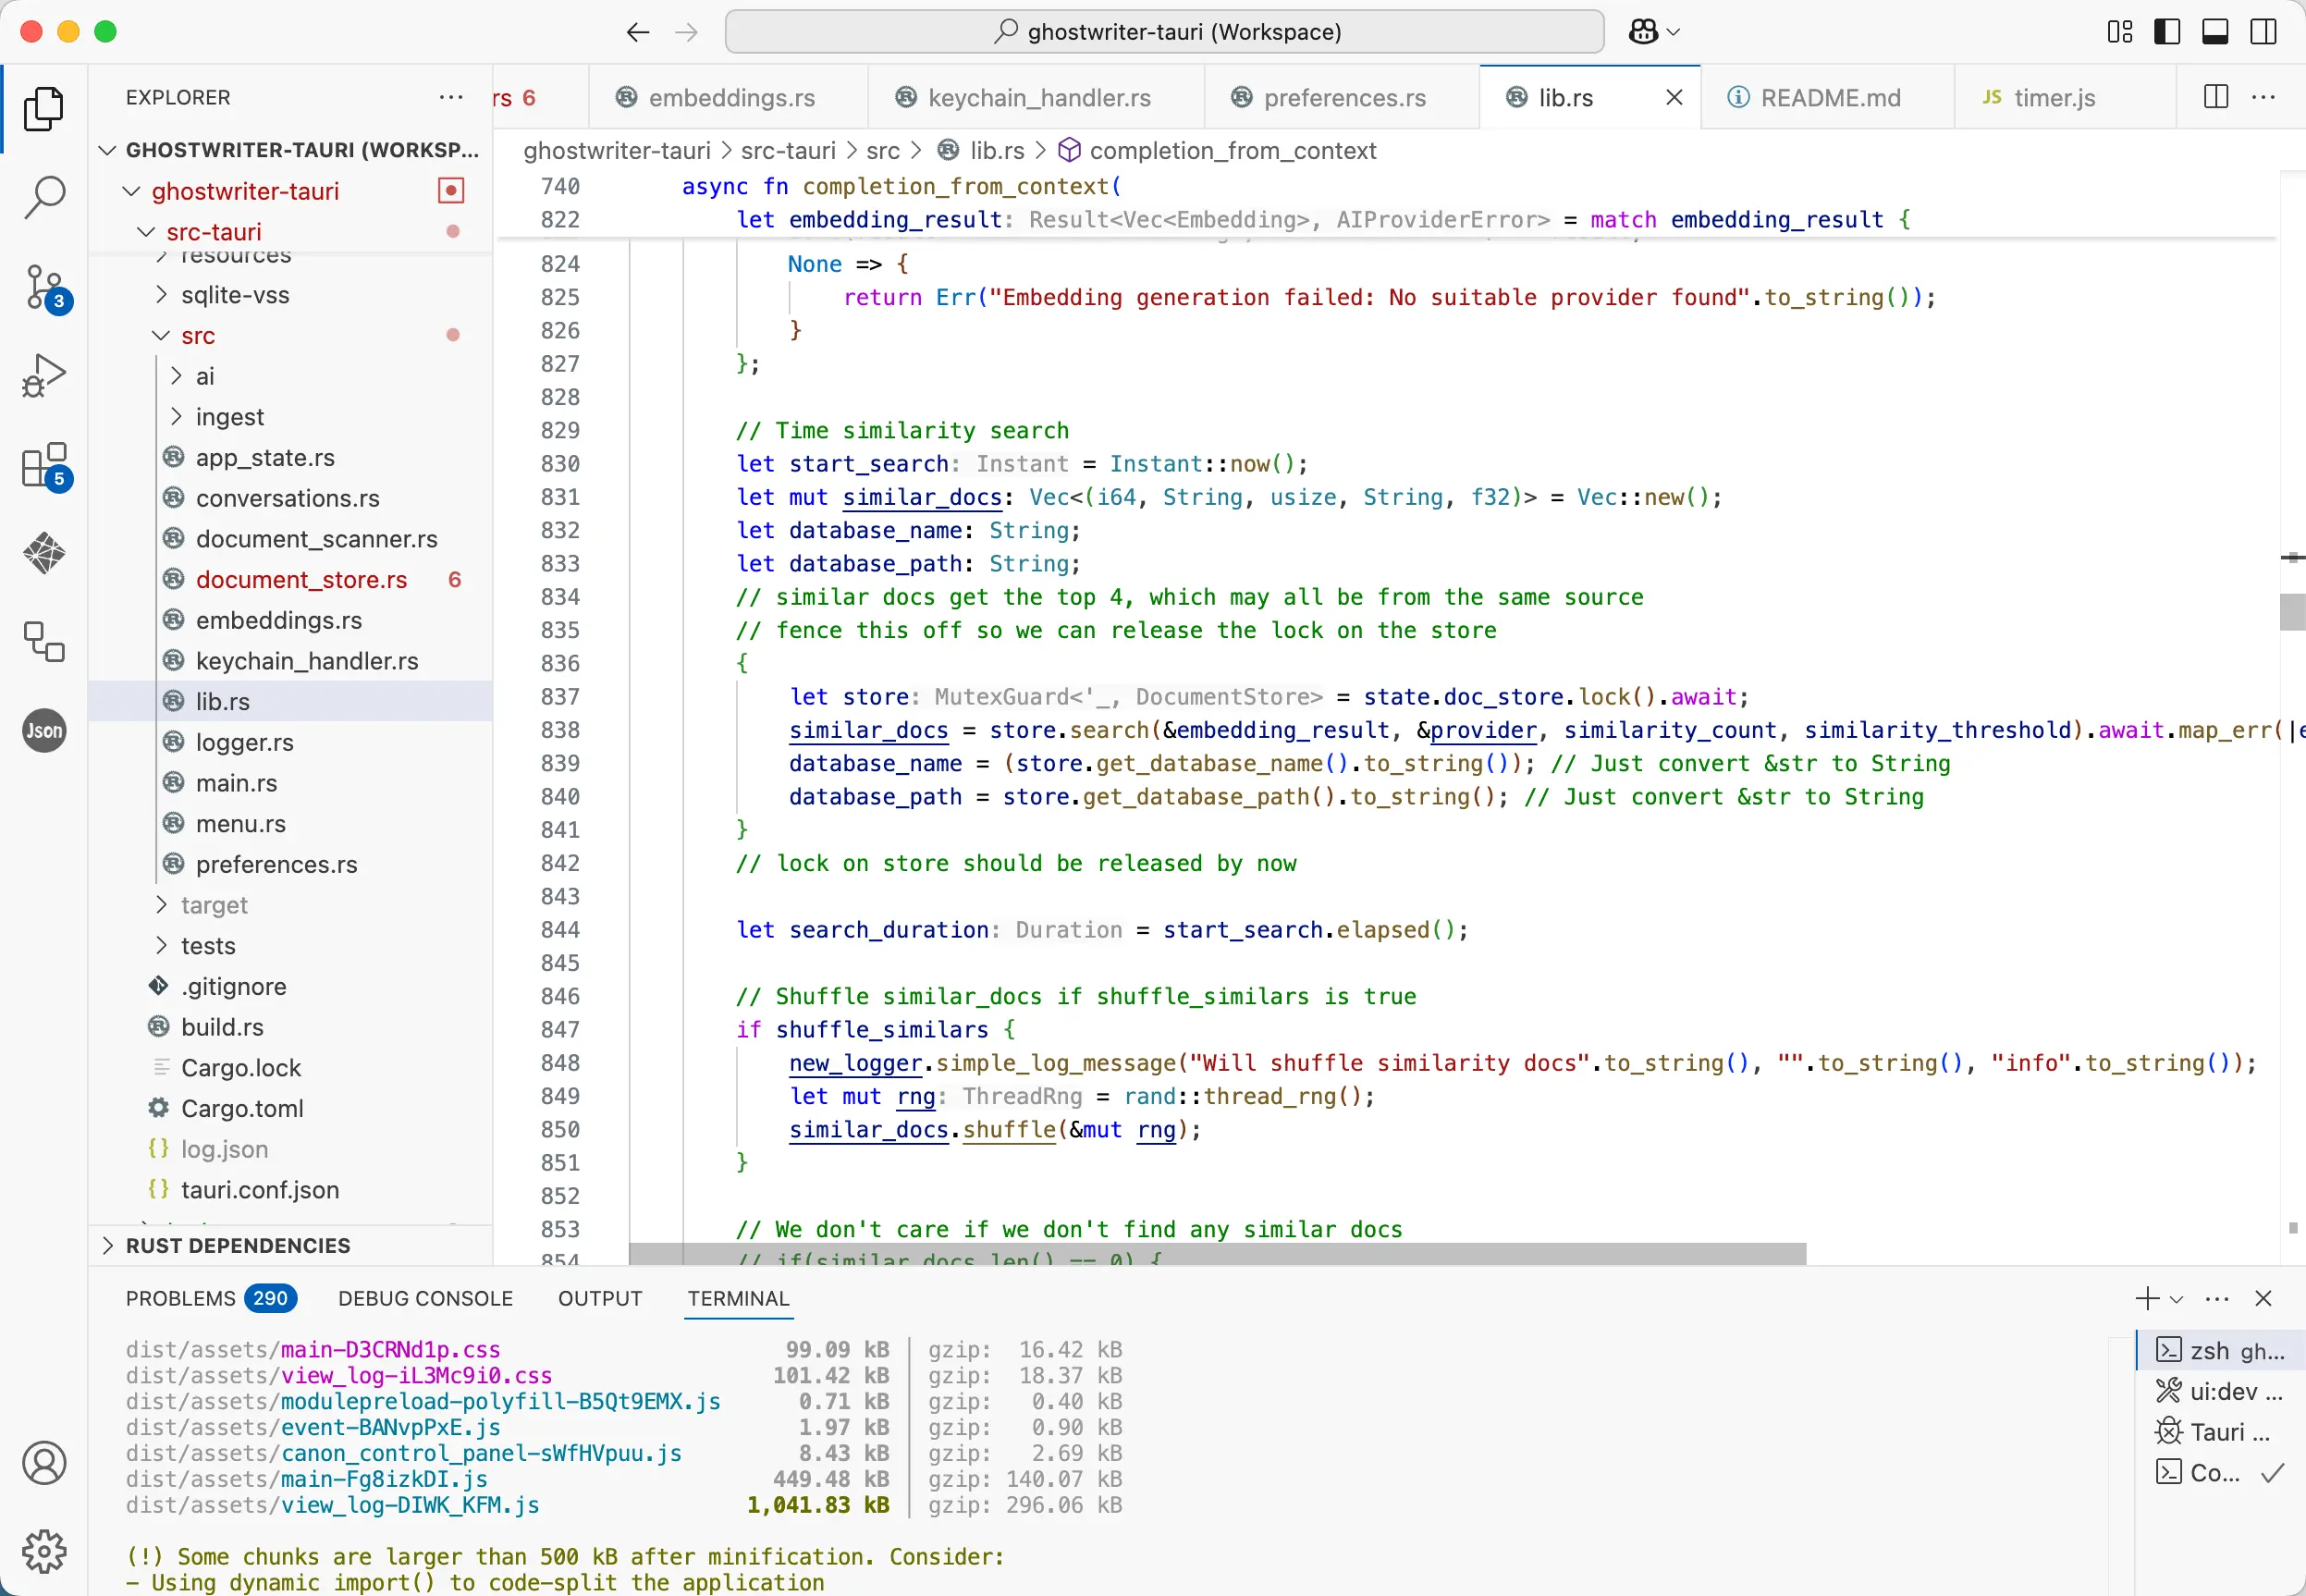Click the horizontal editor scrollbar

click(1217, 1254)
